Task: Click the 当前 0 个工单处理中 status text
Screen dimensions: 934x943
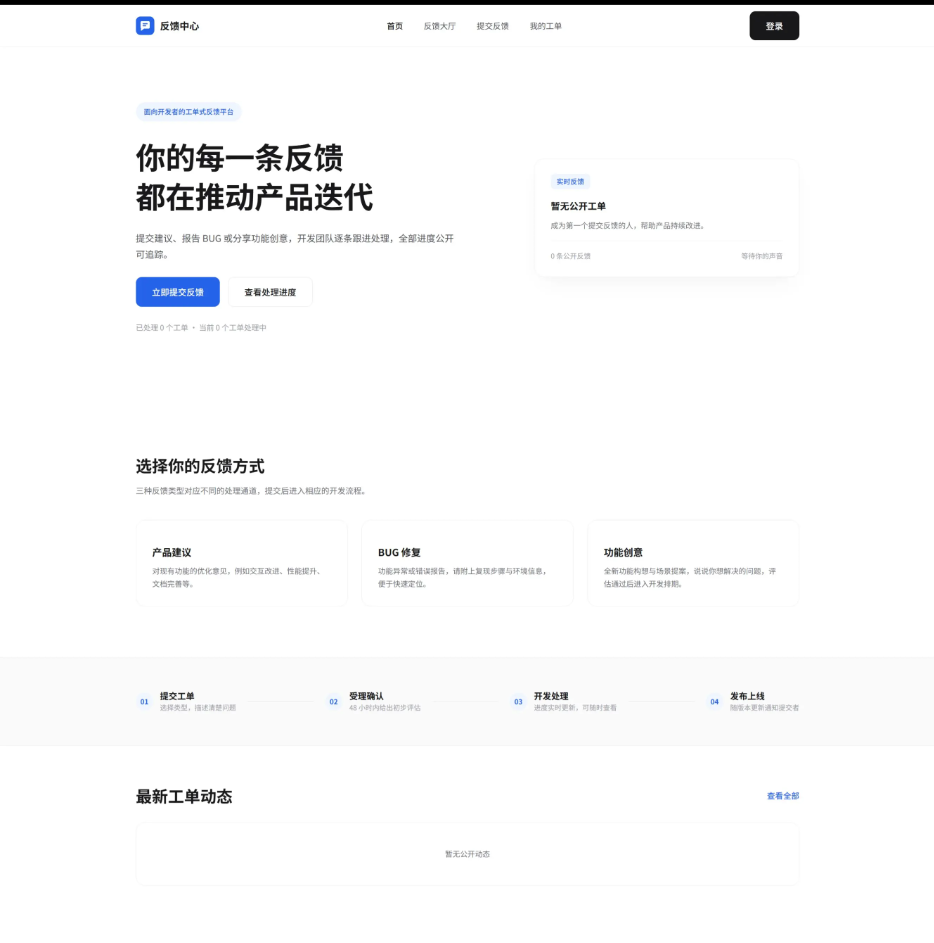Action: 233,328
